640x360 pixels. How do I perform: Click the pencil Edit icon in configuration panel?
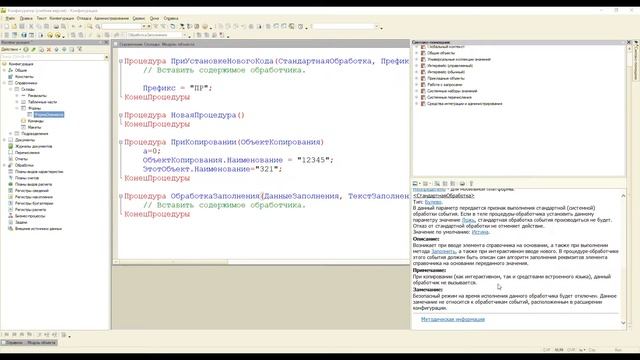click(34, 49)
